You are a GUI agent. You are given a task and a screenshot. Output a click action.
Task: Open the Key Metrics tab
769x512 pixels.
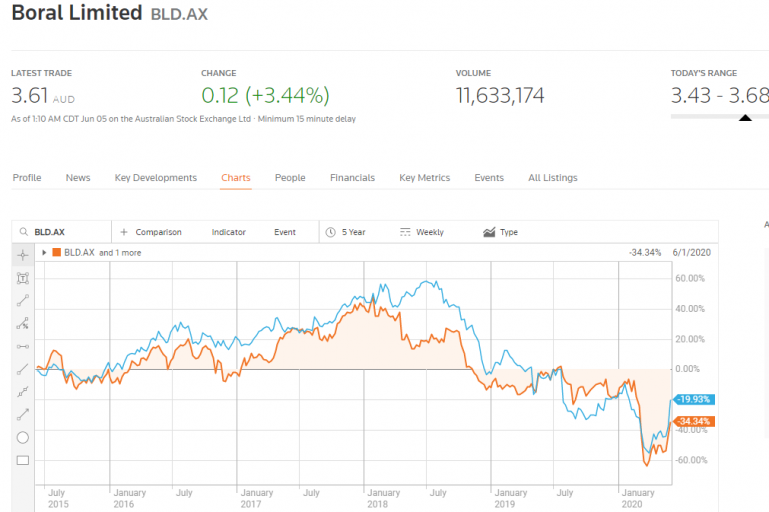click(x=424, y=178)
